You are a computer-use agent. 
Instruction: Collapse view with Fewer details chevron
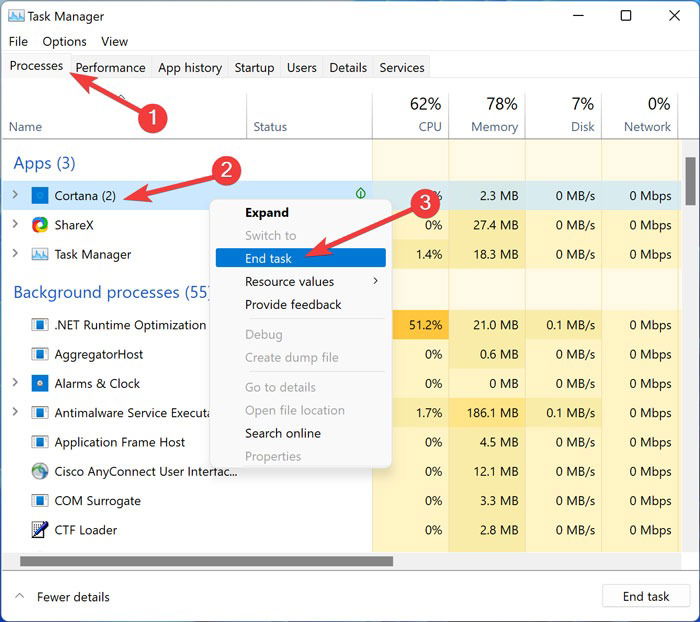[x=20, y=596]
